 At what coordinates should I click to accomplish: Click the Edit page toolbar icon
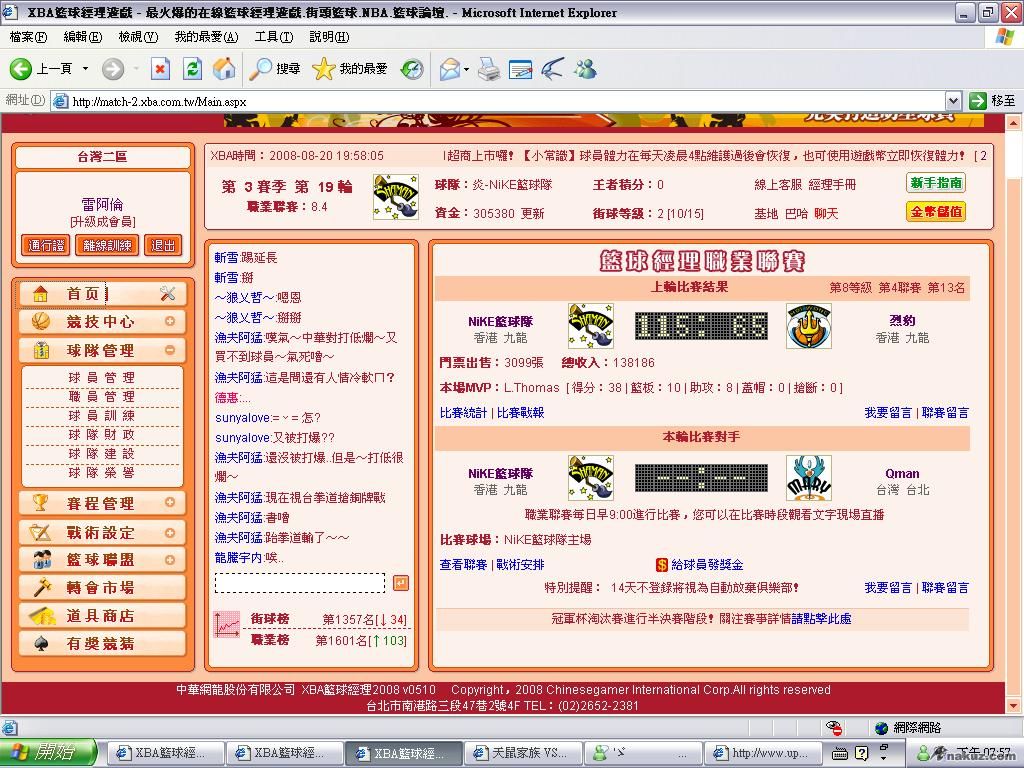[x=520, y=69]
